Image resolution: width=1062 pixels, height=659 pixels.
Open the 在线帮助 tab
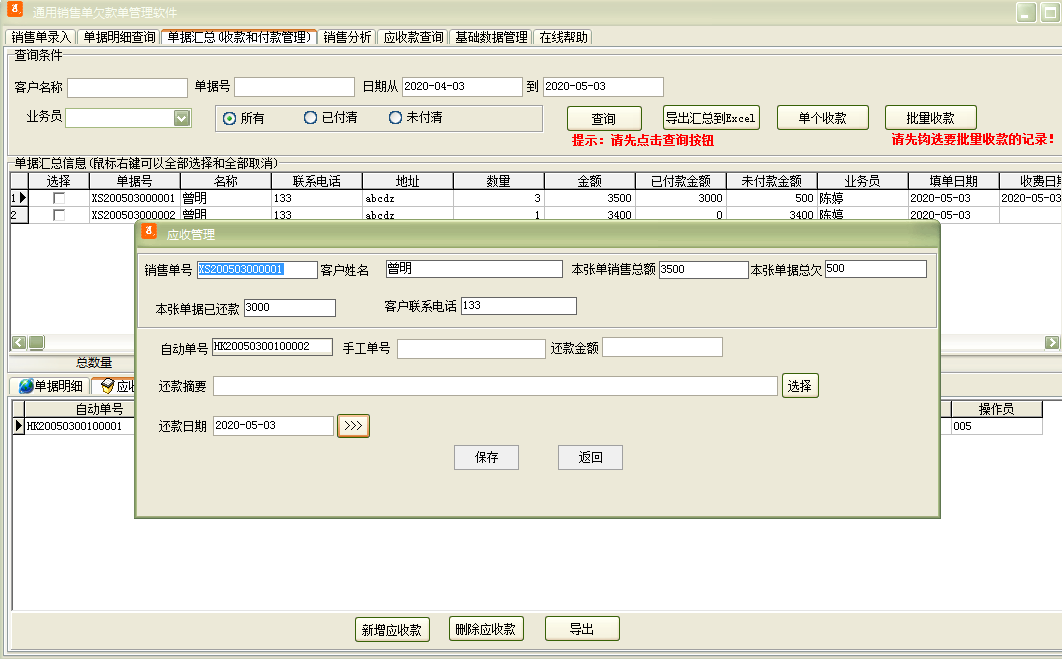(563, 37)
